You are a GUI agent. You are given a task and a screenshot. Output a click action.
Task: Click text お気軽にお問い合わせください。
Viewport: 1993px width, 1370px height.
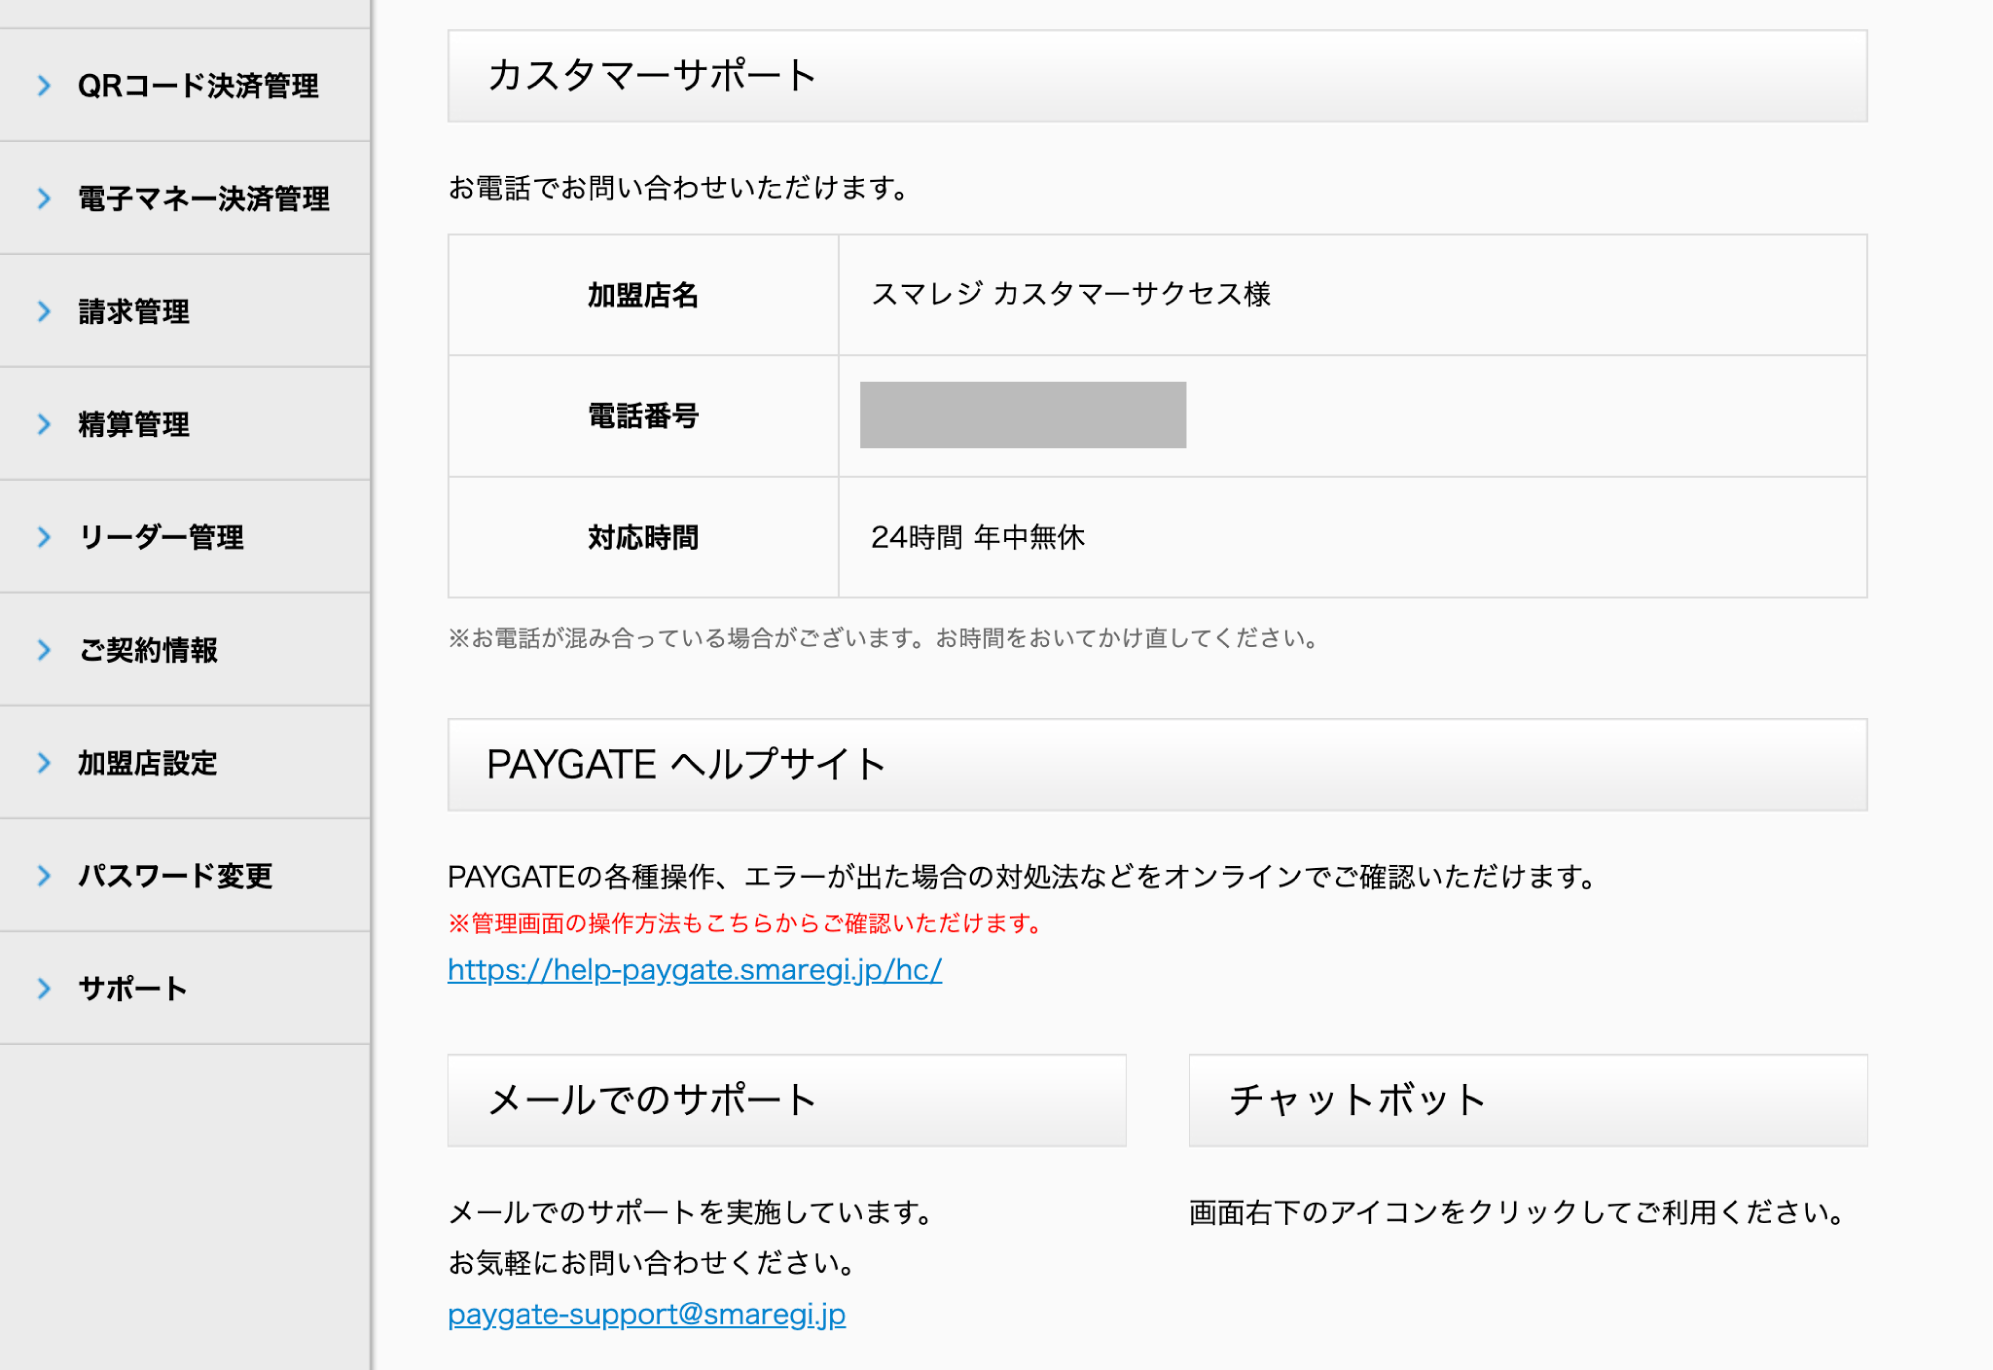click(651, 1264)
